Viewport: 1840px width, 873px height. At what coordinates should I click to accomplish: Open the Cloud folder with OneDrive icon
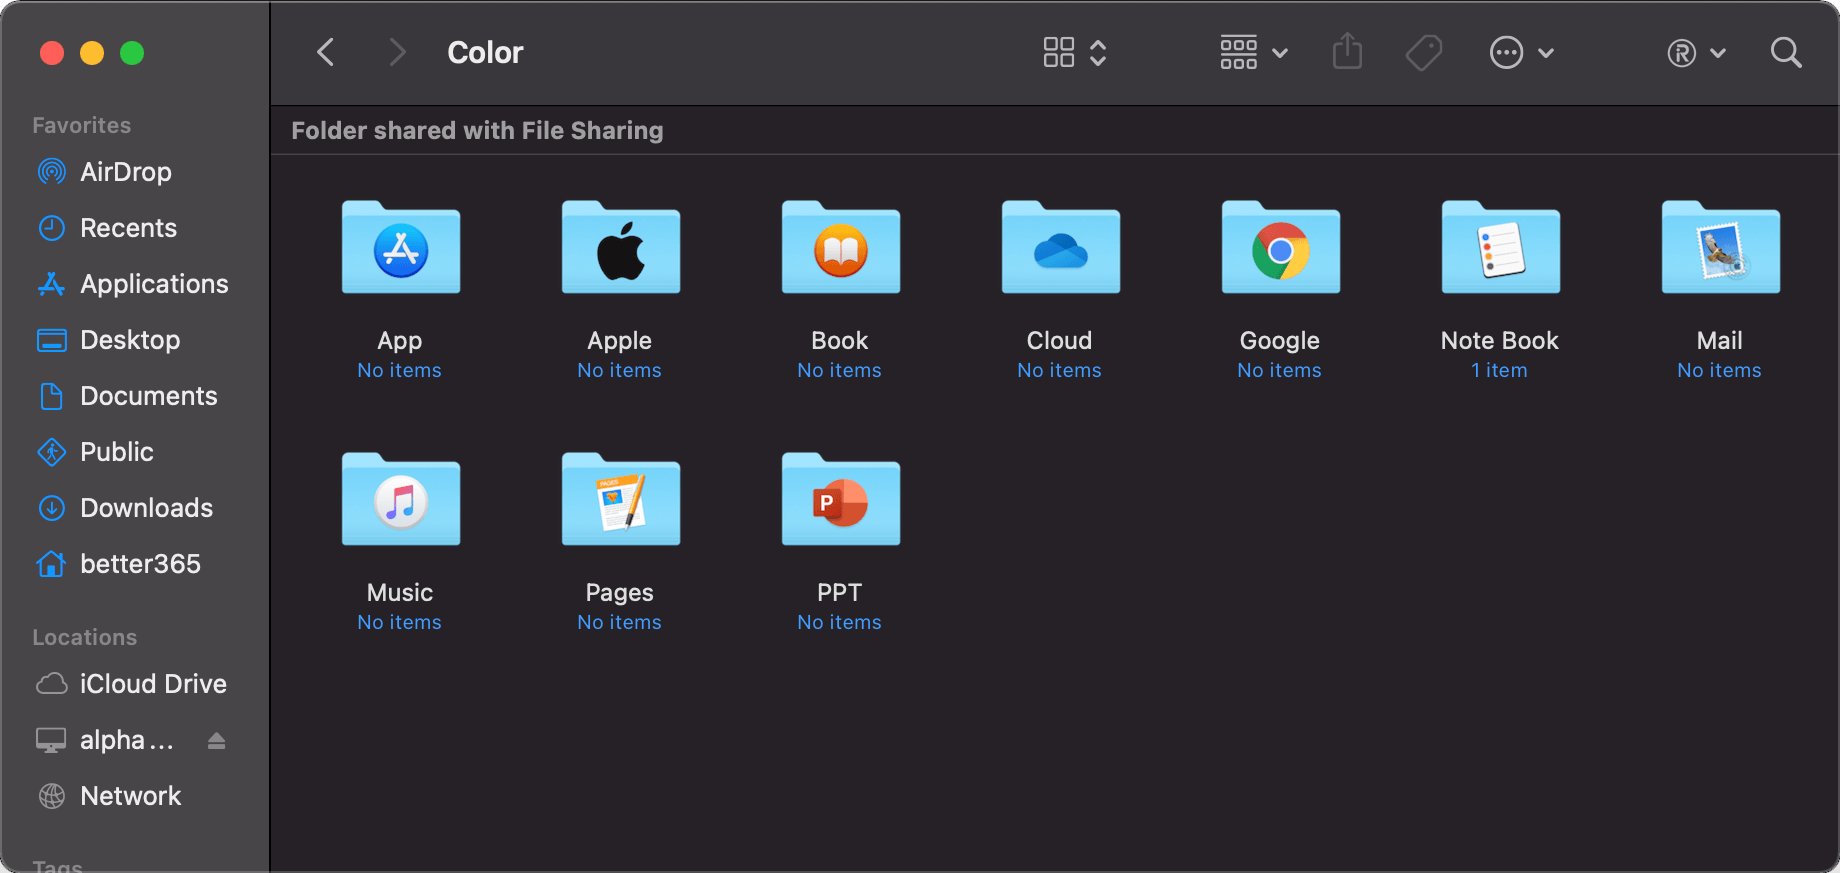(1060, 249)
